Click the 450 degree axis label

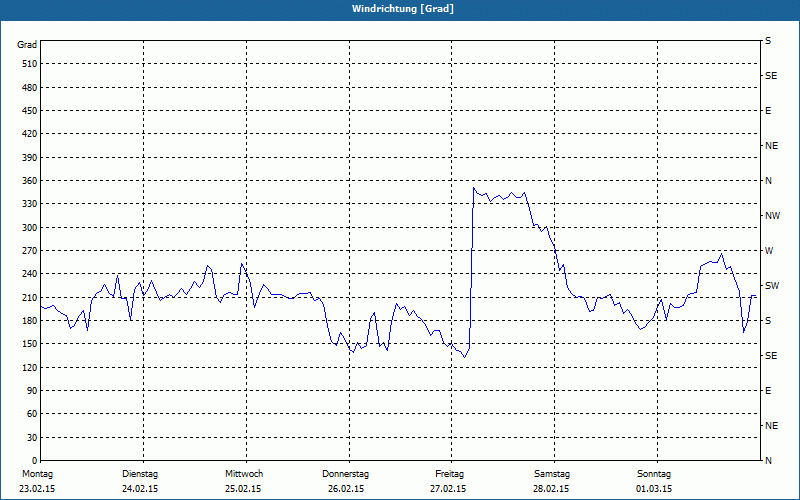30,111
